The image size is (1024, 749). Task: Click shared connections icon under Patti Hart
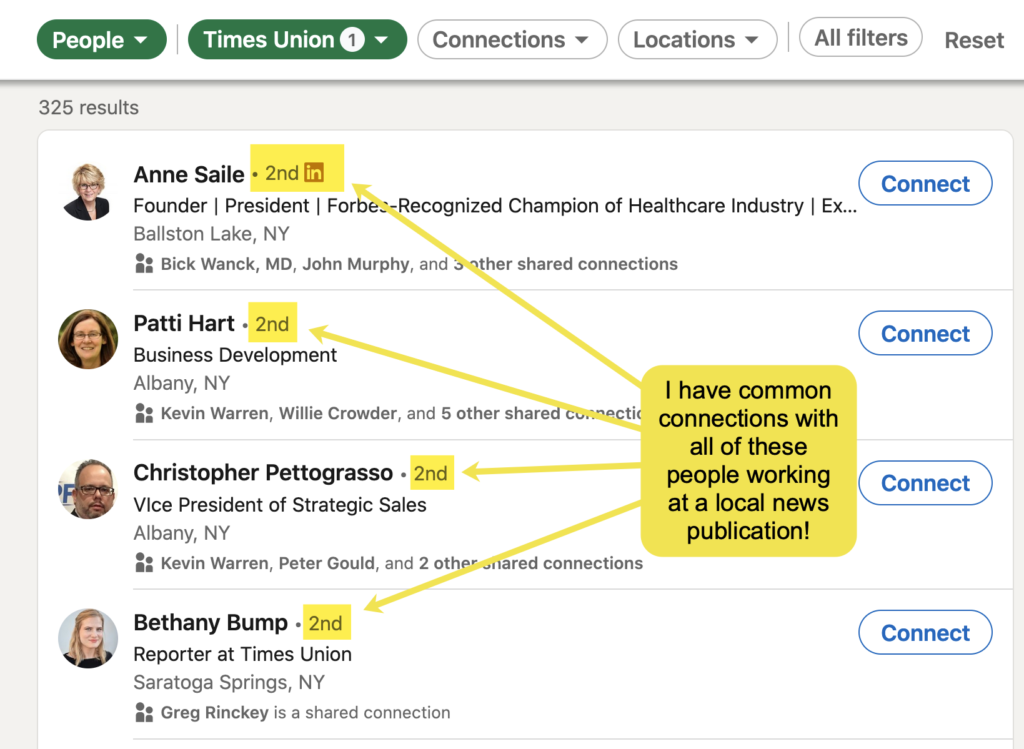pyautogui.click(x=144, y=413)
